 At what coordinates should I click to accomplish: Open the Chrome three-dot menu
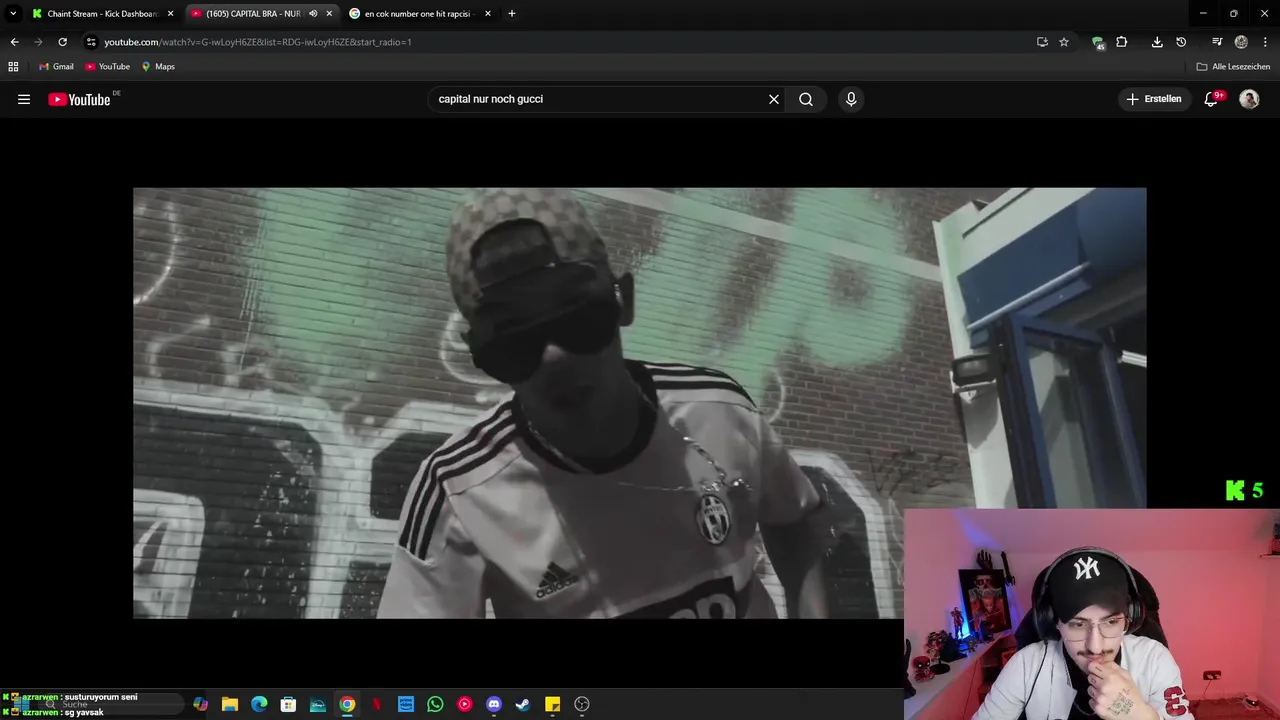1266,42
